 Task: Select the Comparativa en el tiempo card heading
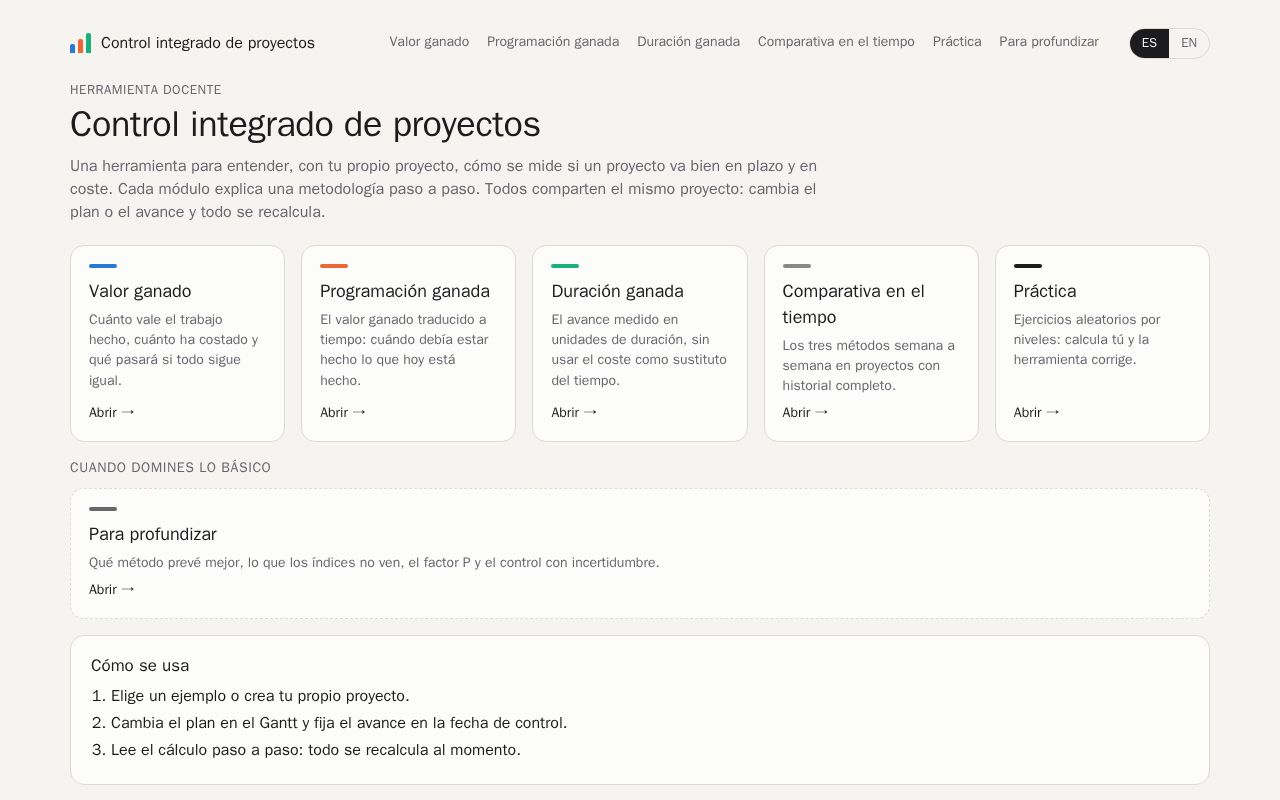854,304
